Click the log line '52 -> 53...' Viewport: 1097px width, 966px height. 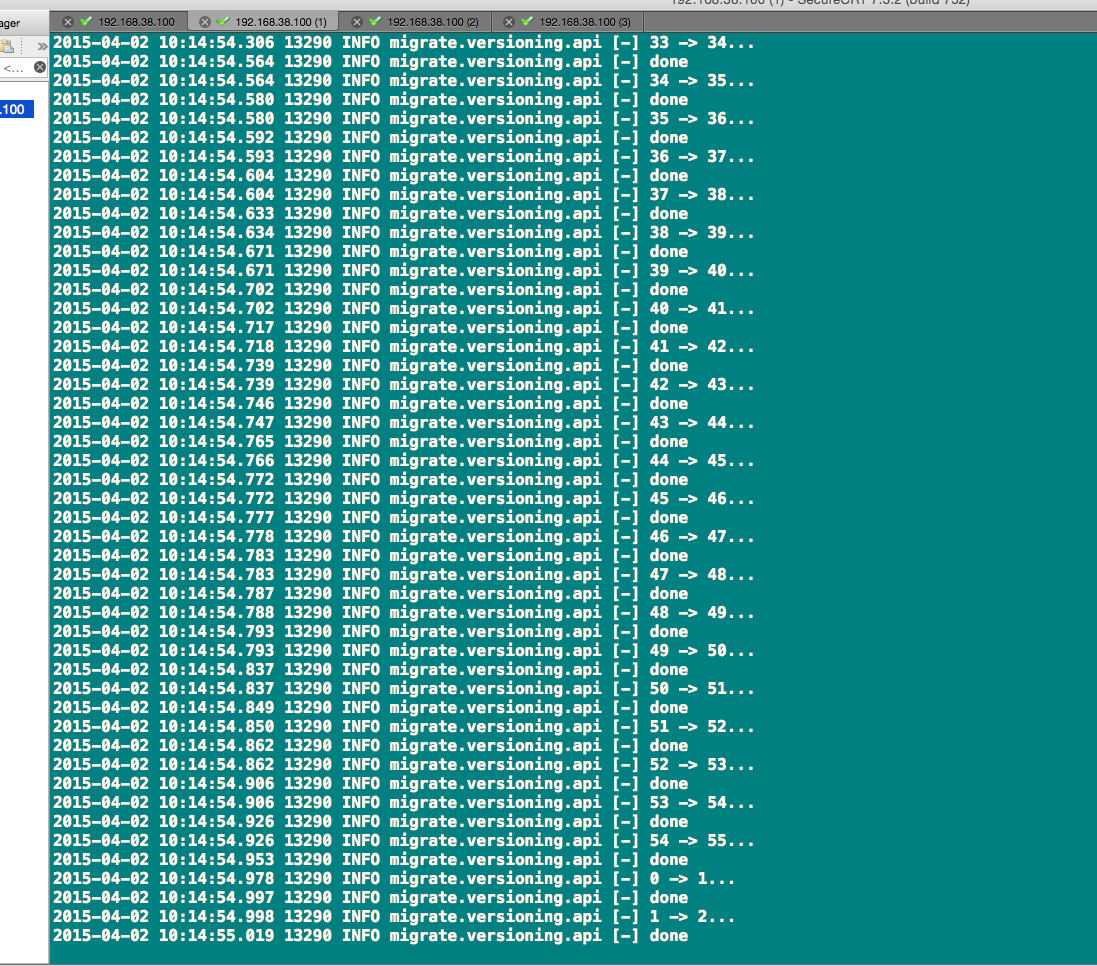coord(404,765)
